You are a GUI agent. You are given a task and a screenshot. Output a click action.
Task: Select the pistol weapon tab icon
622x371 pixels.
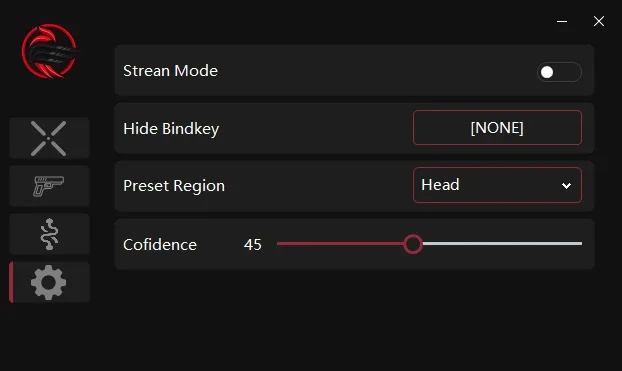[x=49, y=186]
